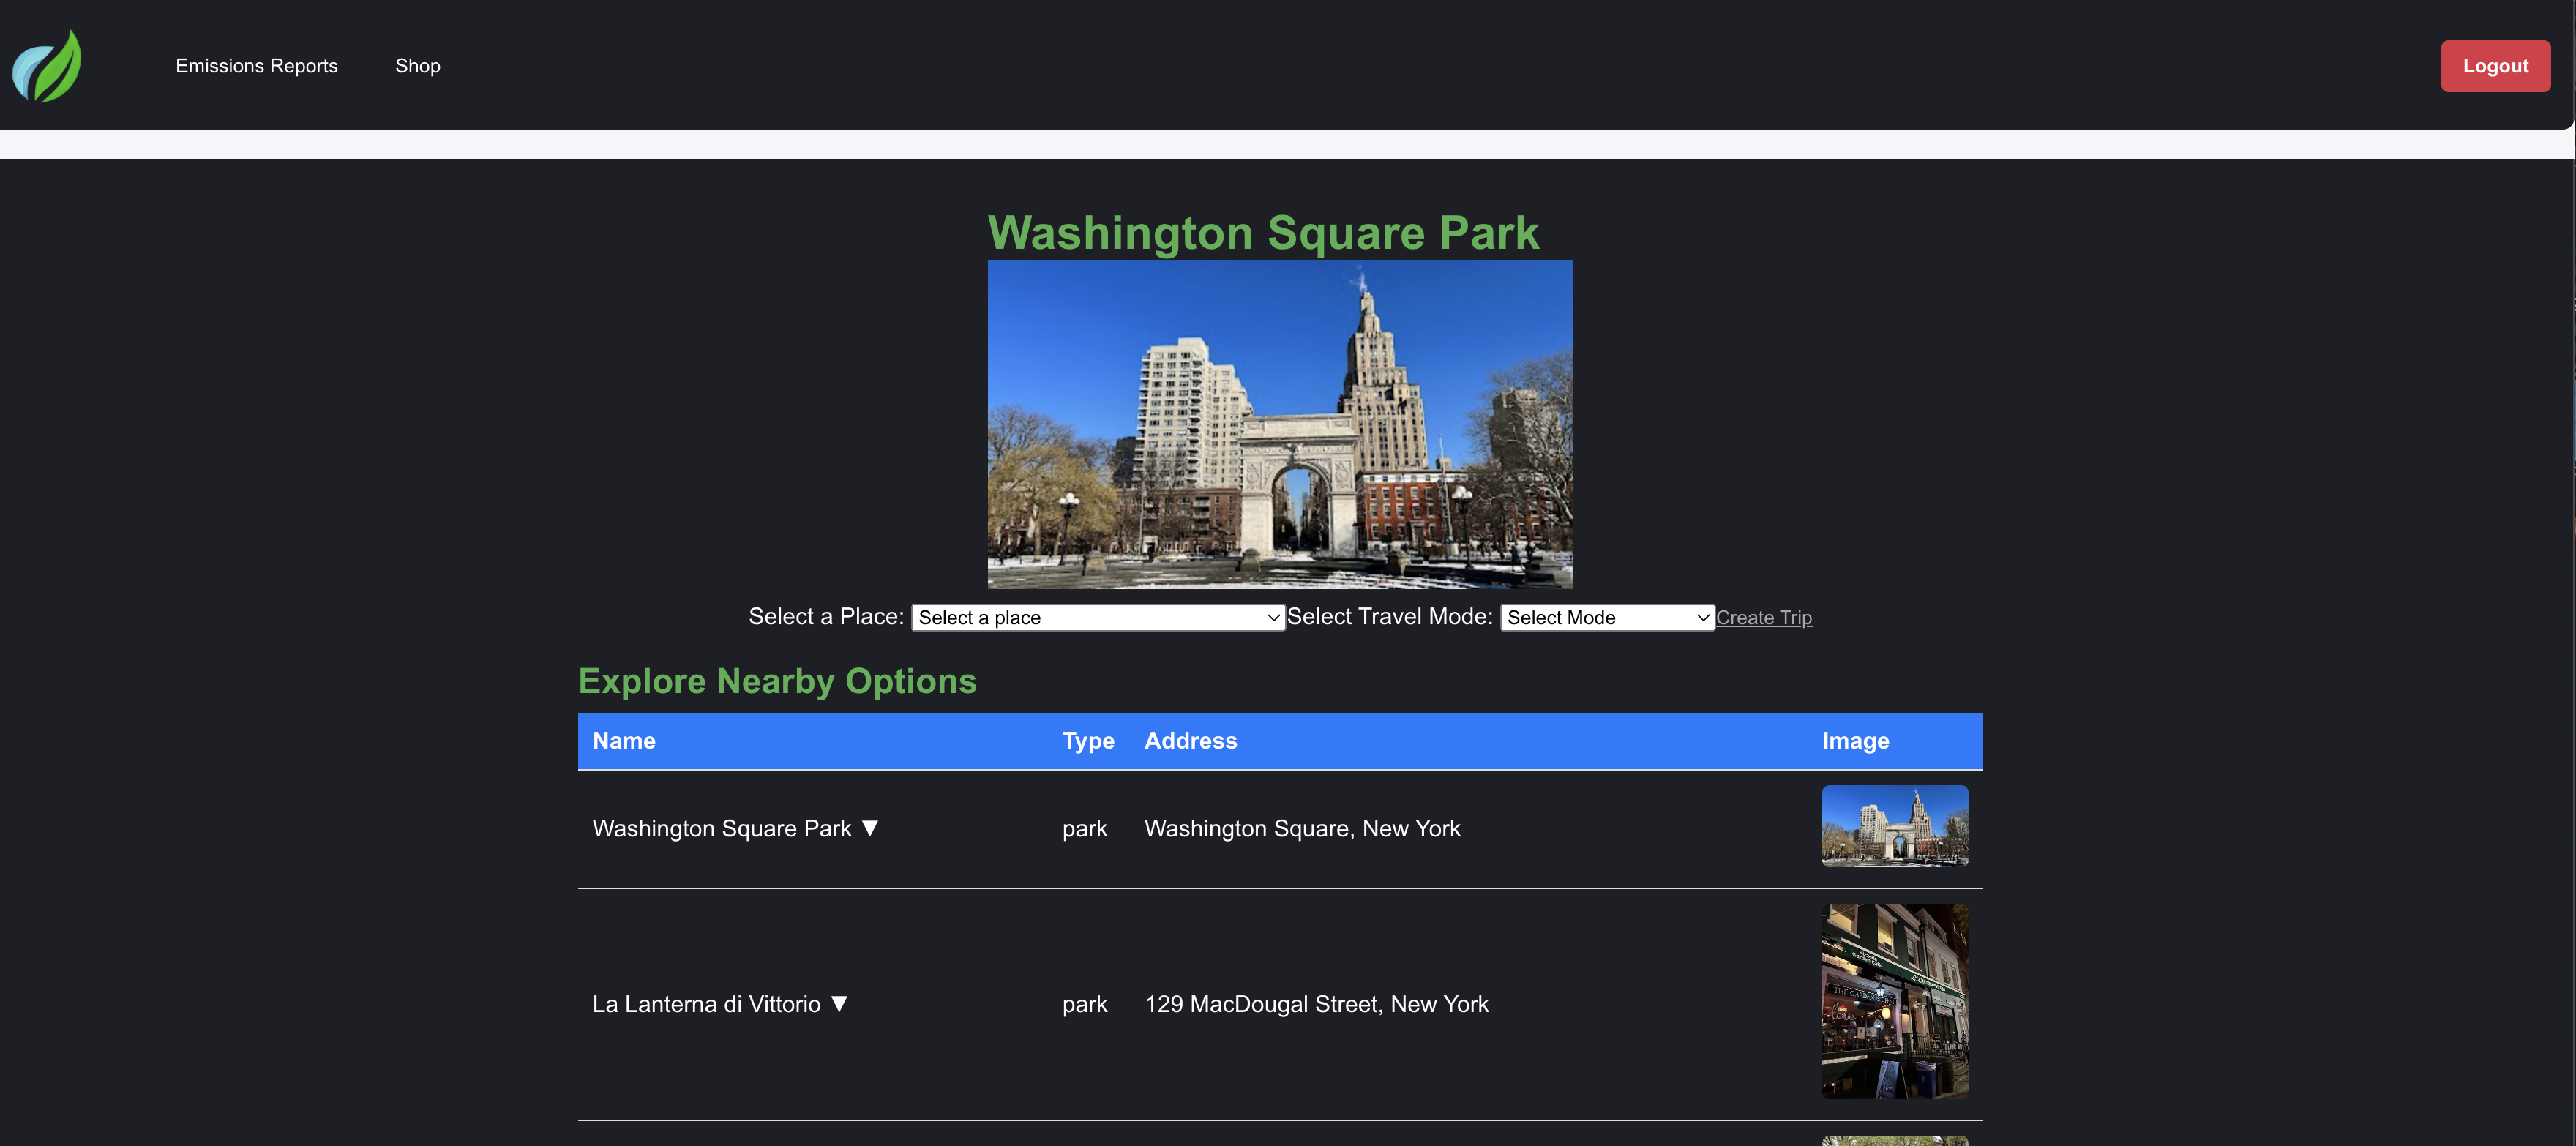Image resolution: width=2576 pixels, height=1146 pixels.
Task: Open the La Lanterna di Vittorio thumbnail
Action: pos(1894,1001)
